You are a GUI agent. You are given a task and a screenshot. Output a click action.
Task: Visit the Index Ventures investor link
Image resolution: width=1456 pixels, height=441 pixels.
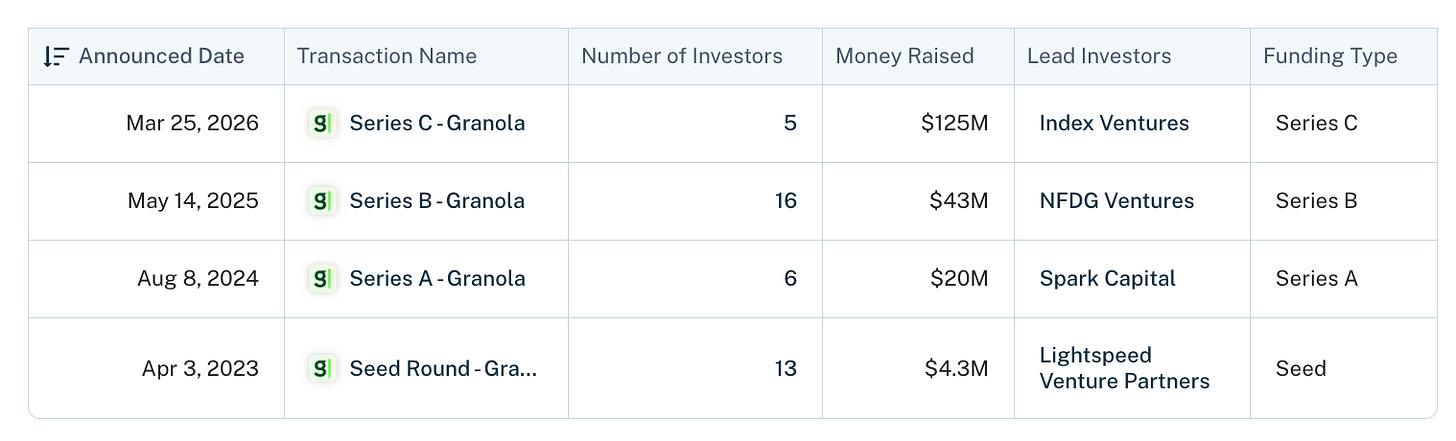click(1114, 123)
